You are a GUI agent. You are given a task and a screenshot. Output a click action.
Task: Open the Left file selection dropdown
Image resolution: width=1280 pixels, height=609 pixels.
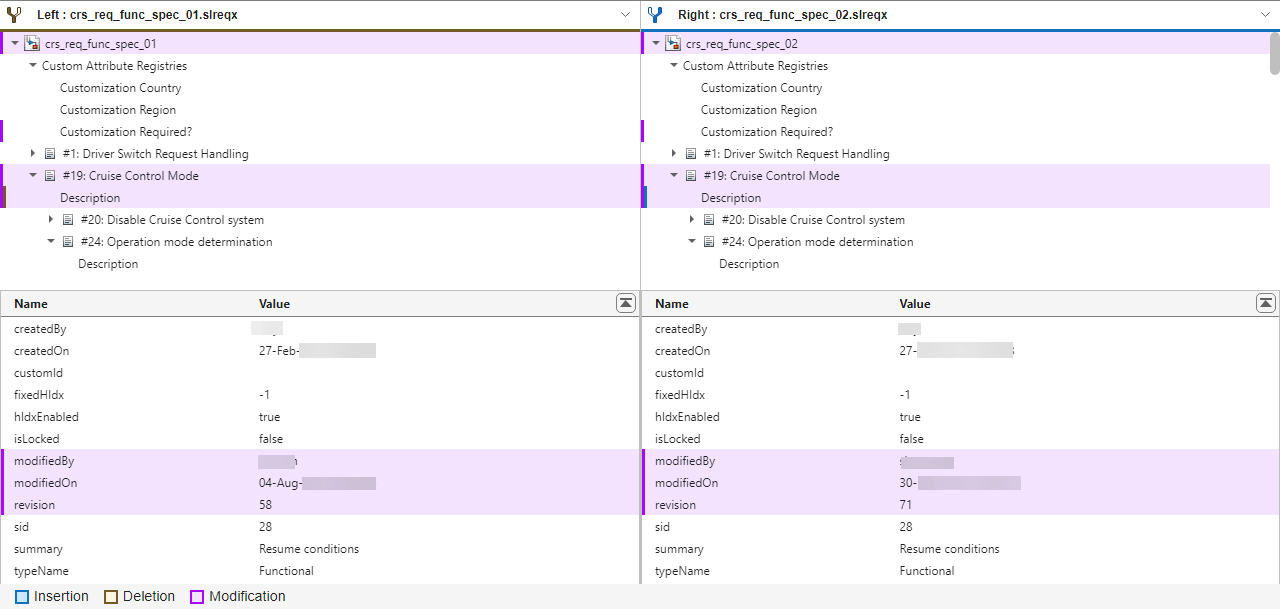point(625,15)
